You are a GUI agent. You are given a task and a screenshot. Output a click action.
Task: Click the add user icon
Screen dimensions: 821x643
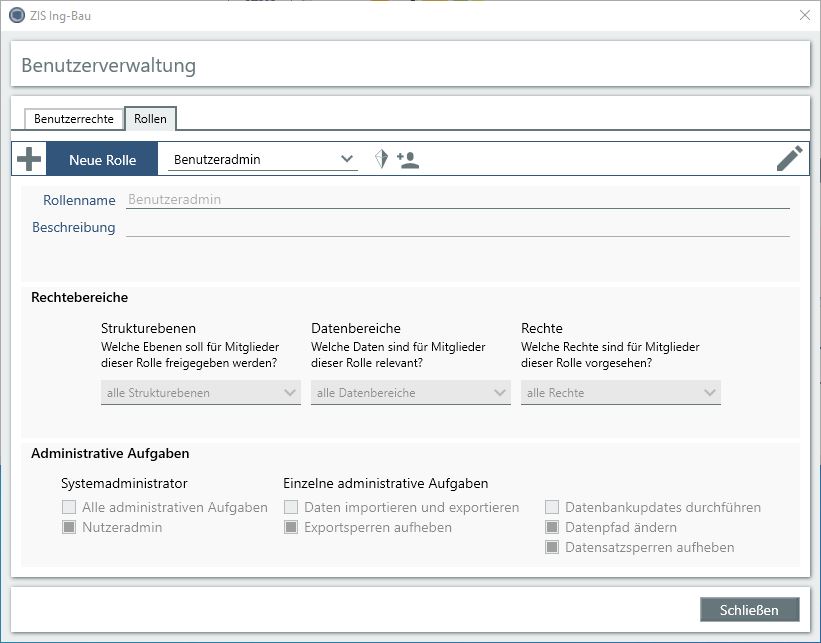click(408, 159)
